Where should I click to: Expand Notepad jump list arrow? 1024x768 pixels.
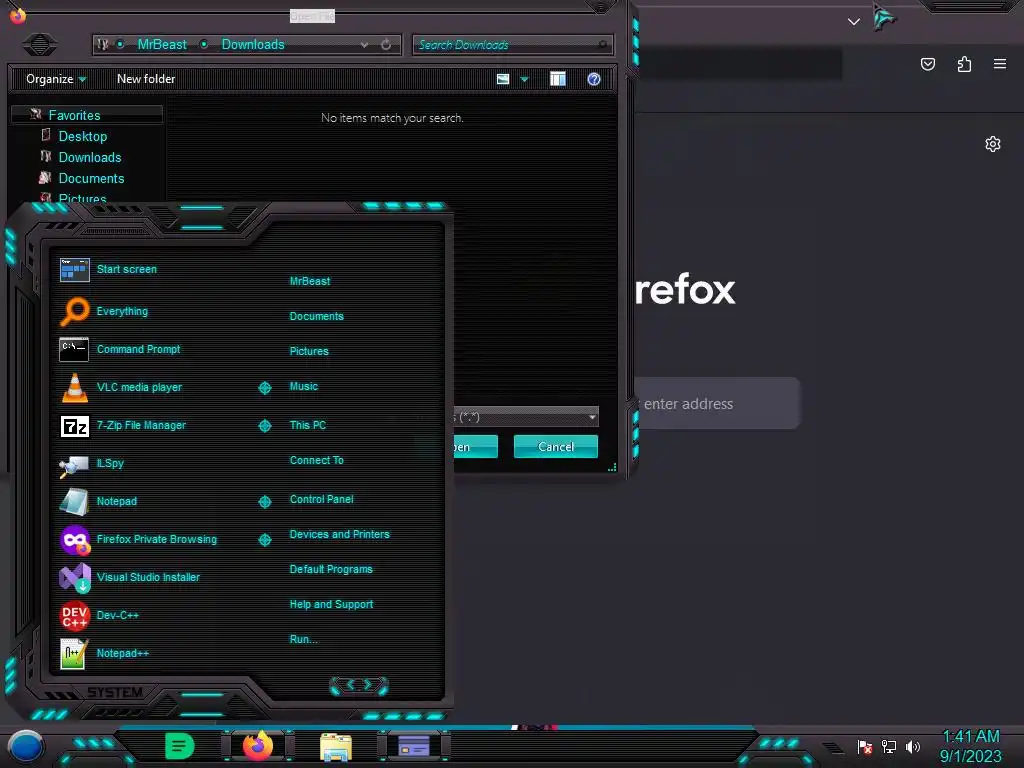(x=264, y=502)
